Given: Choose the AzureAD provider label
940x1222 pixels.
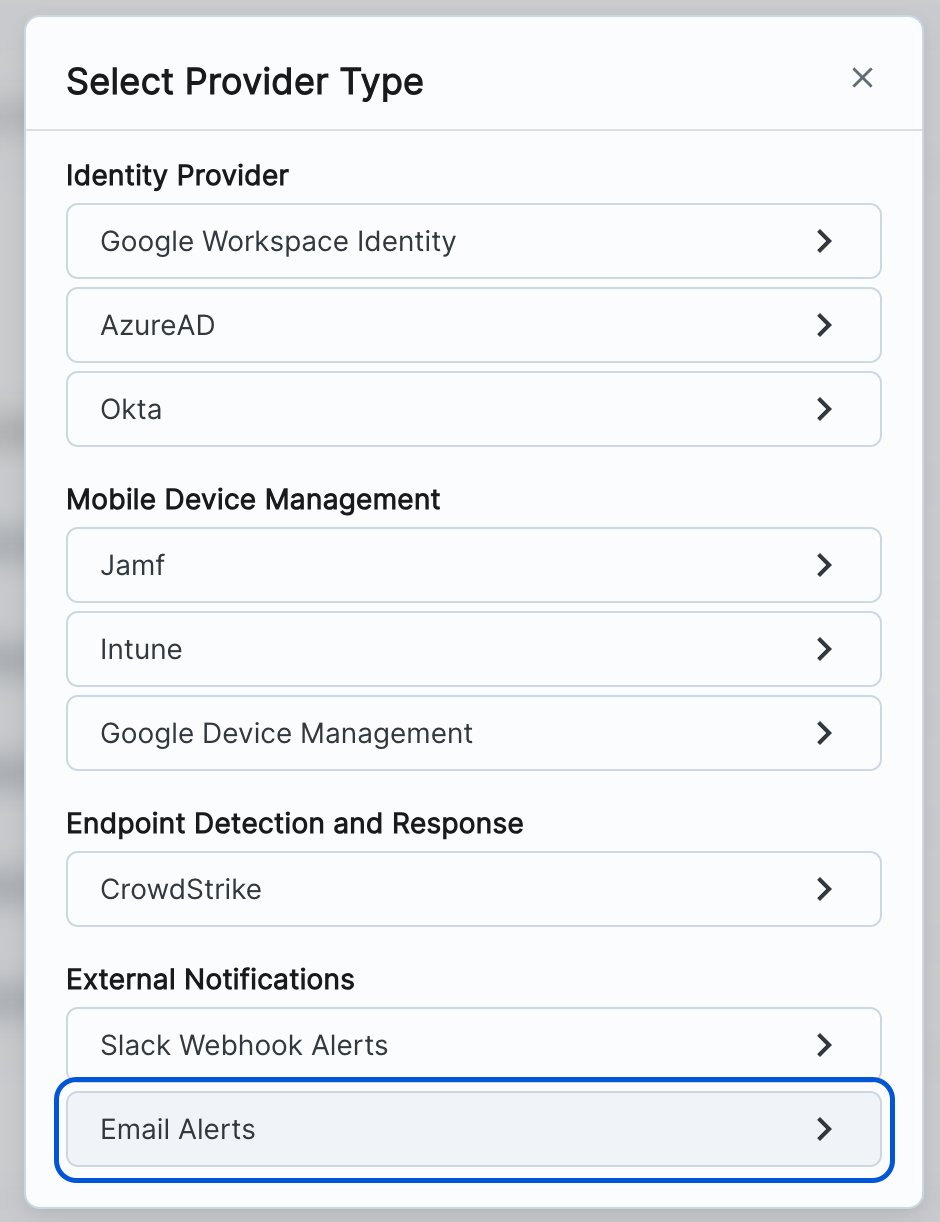Looking at the screenshot, I should 158,325.
